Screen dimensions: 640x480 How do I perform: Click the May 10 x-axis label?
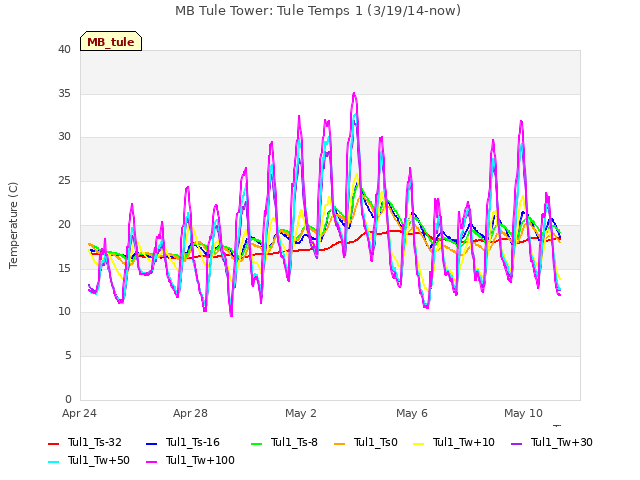523,413
